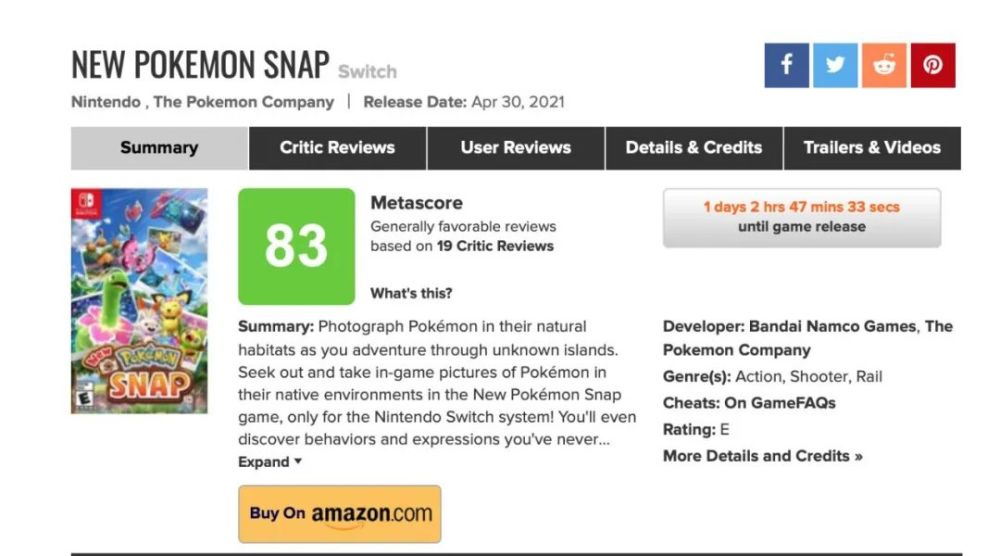Open the 19 Critic Reviews link

(495, 246)
